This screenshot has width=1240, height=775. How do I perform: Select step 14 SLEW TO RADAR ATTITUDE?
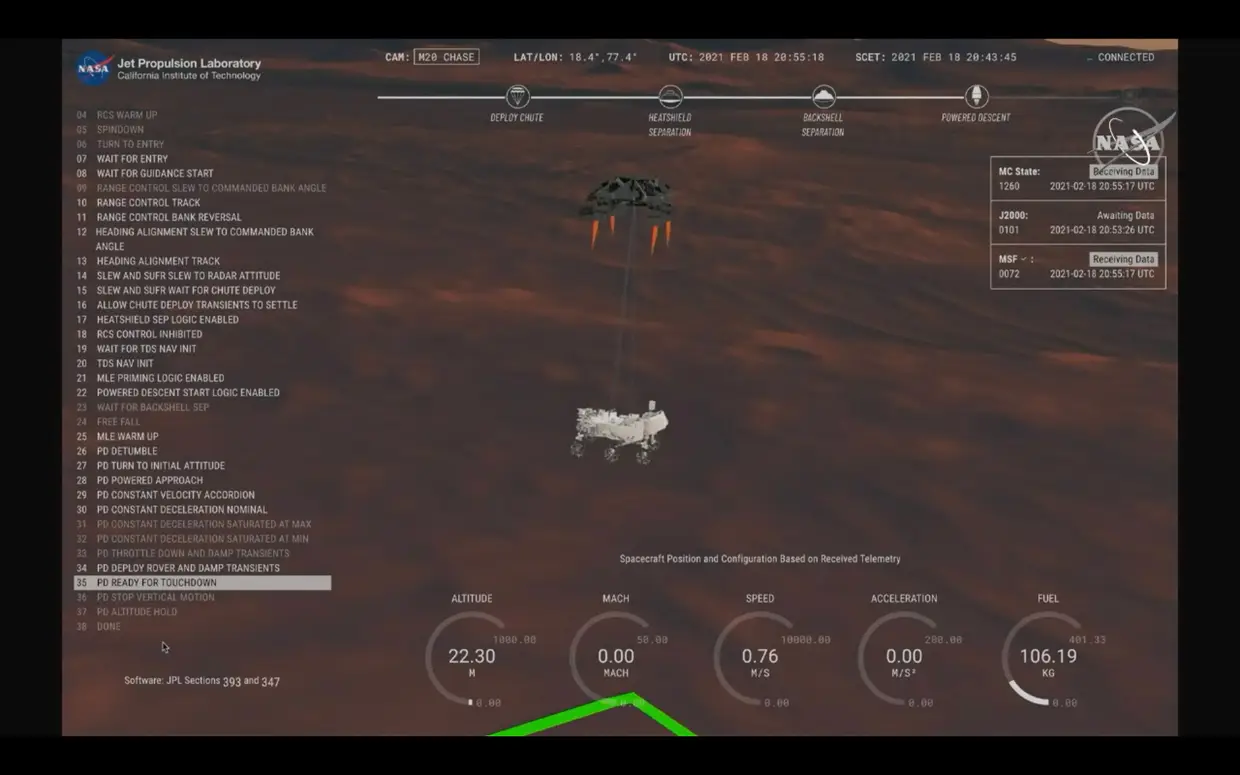pyautogui.click(x=178, y=276)
